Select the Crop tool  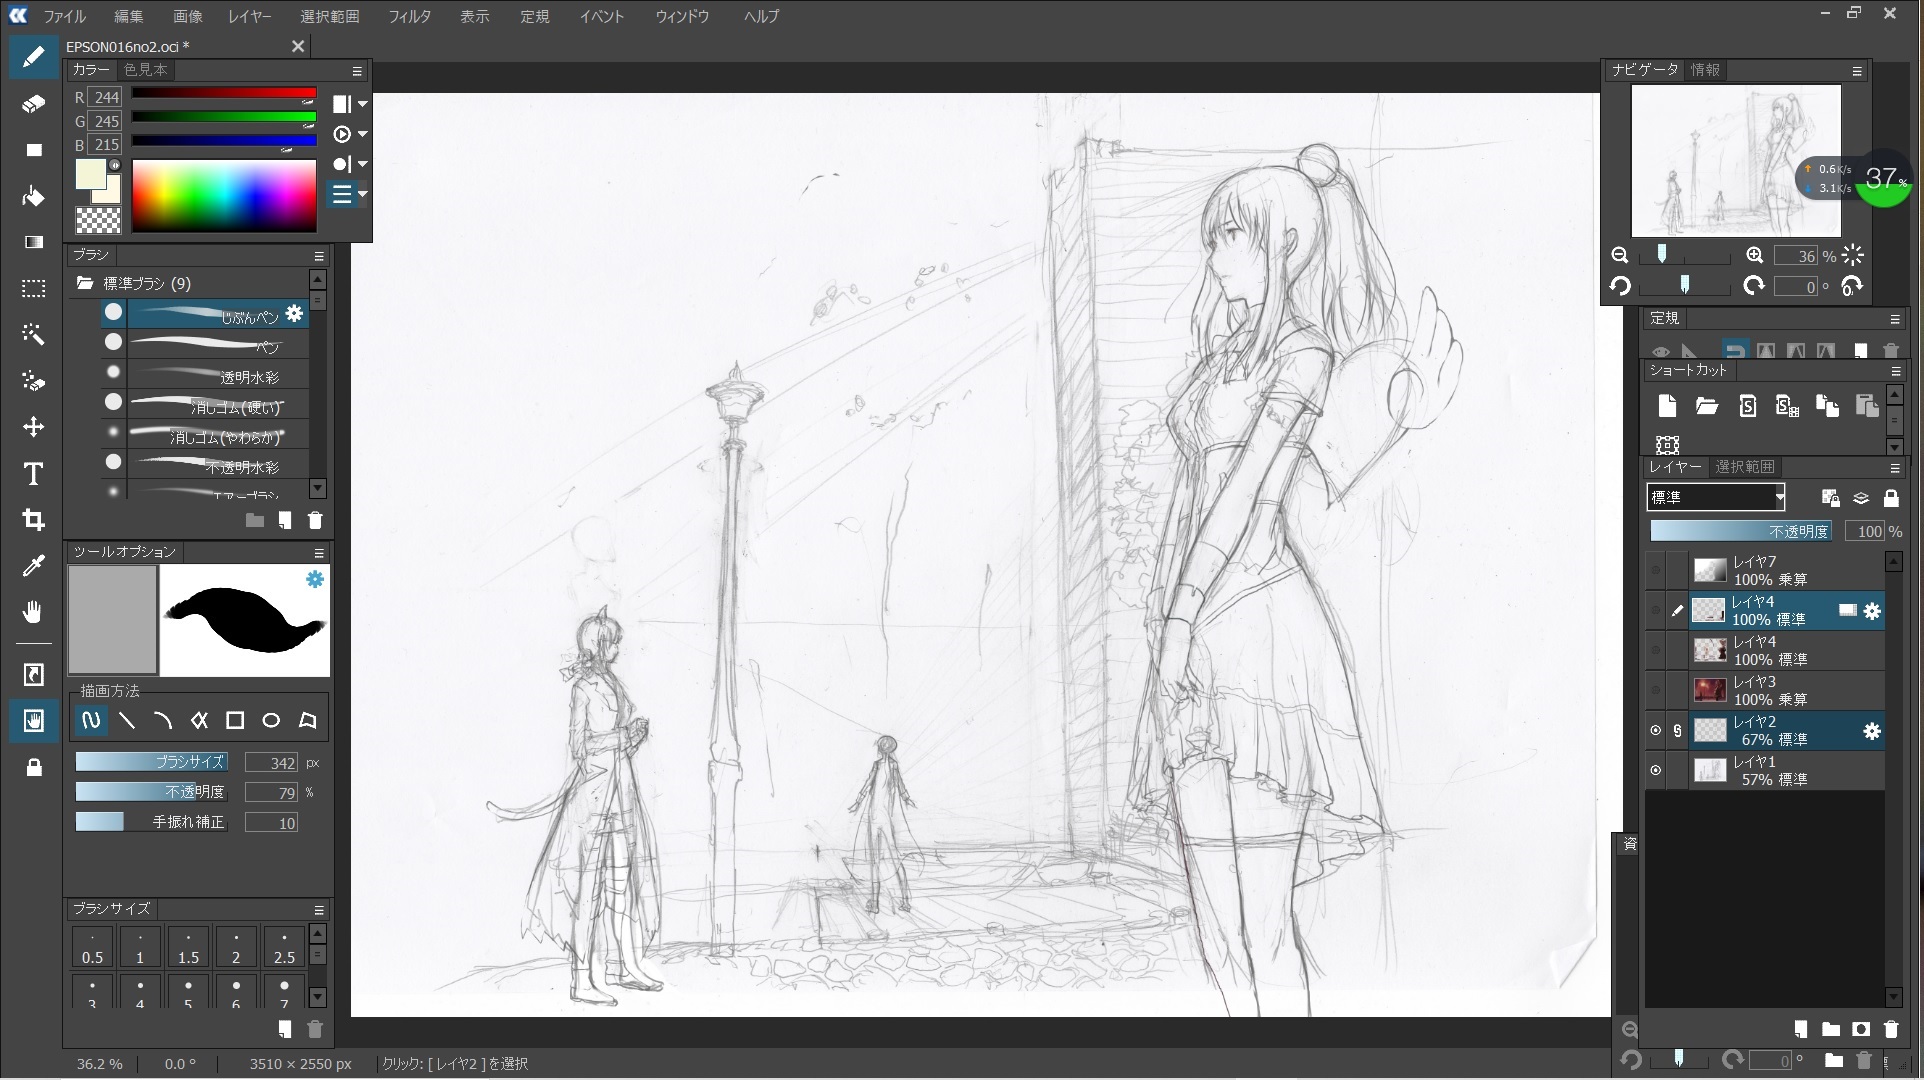pyautogui.click(x=33, y=519)
